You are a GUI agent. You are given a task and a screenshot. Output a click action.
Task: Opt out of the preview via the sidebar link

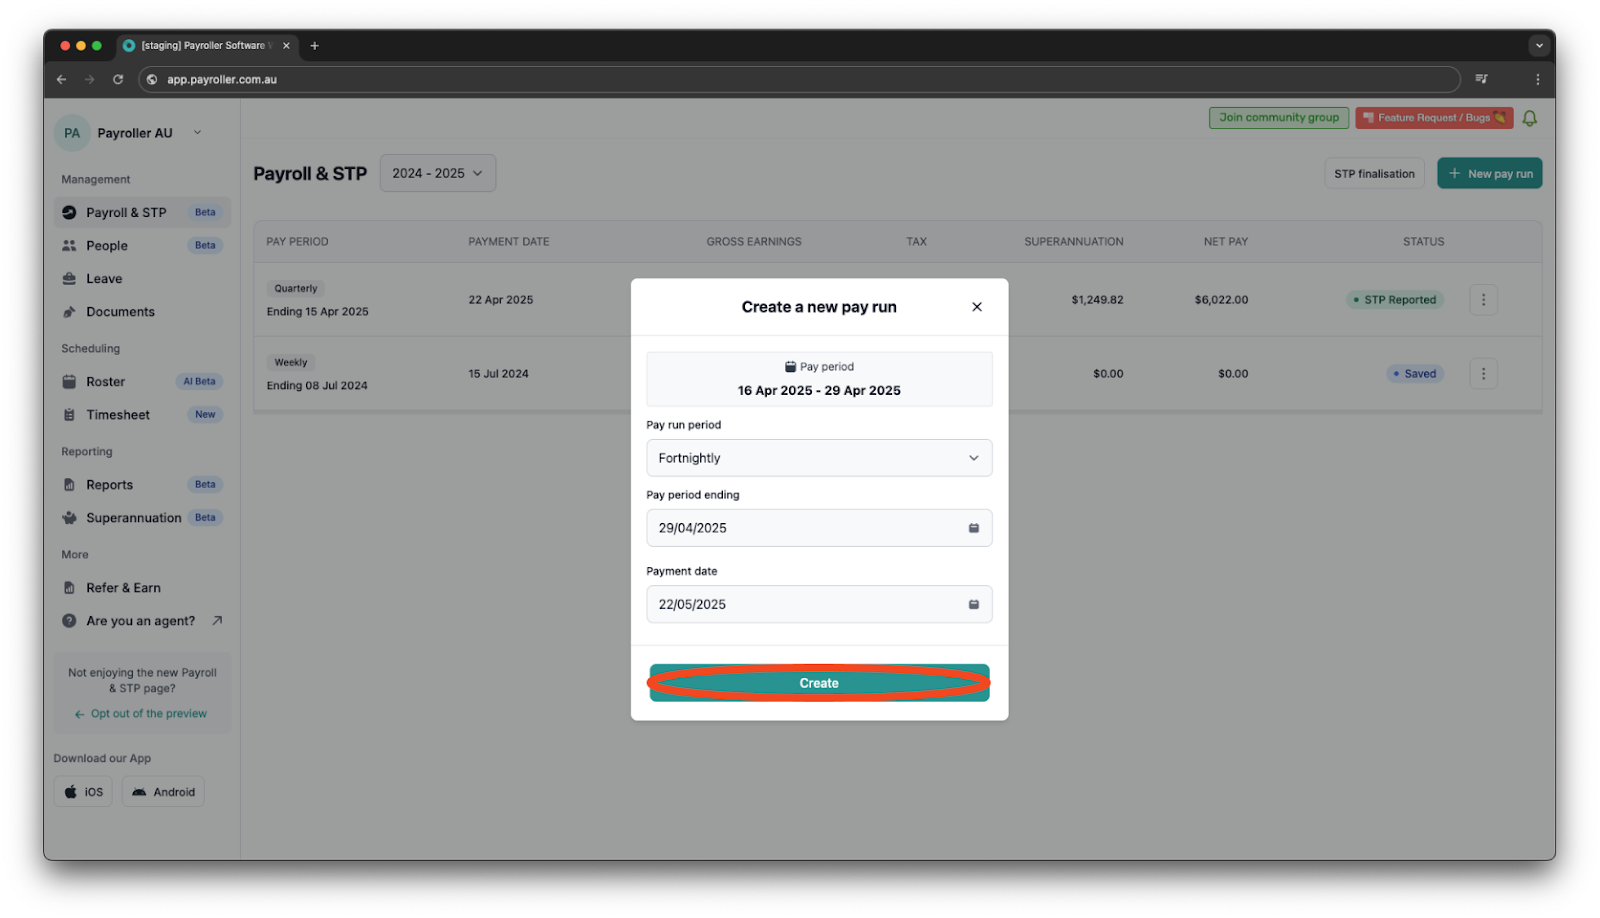(x=147, y=713)
